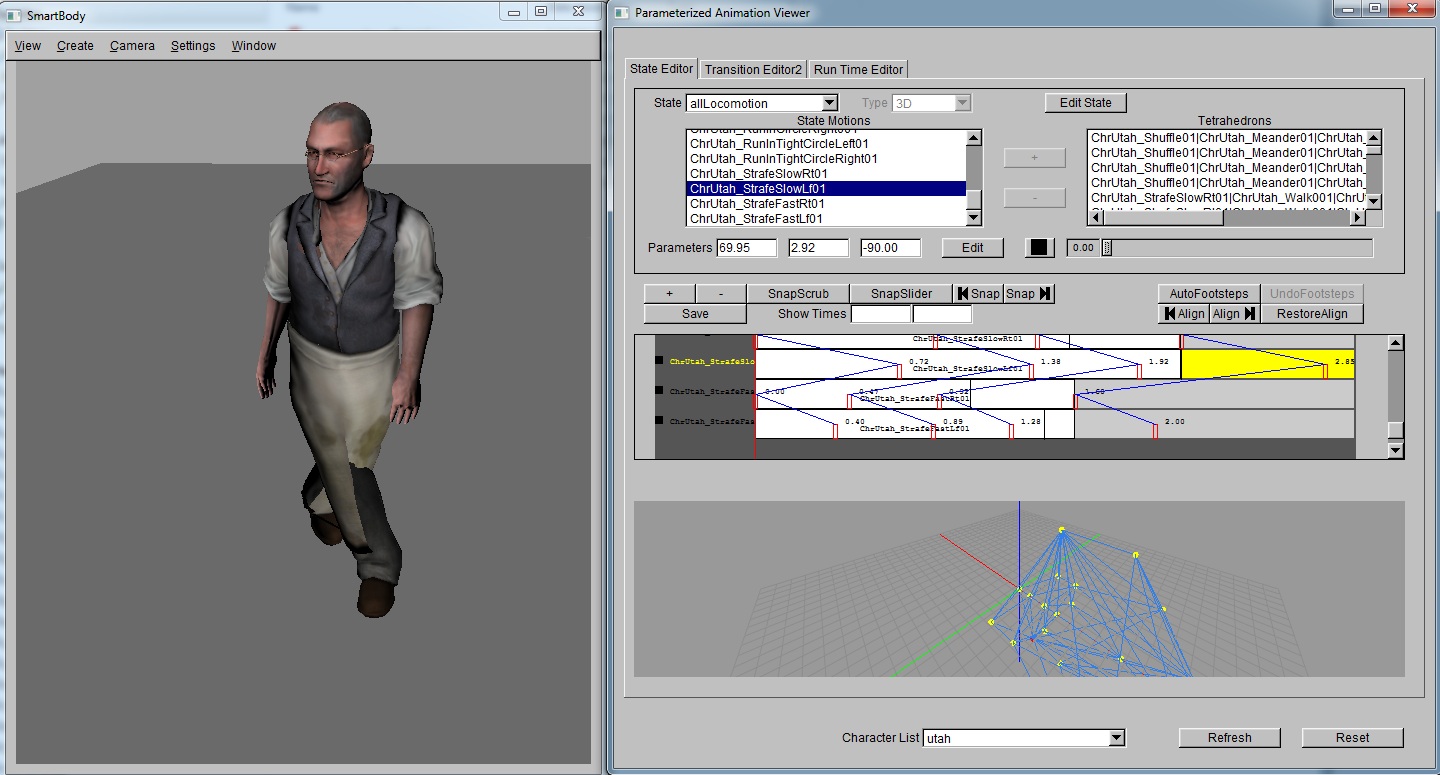Image resolution: width=1440 pixels, height=775 pixels.
Task: Click black square beside yellow StrafeSlo track
Action: [x=659, y=360]
